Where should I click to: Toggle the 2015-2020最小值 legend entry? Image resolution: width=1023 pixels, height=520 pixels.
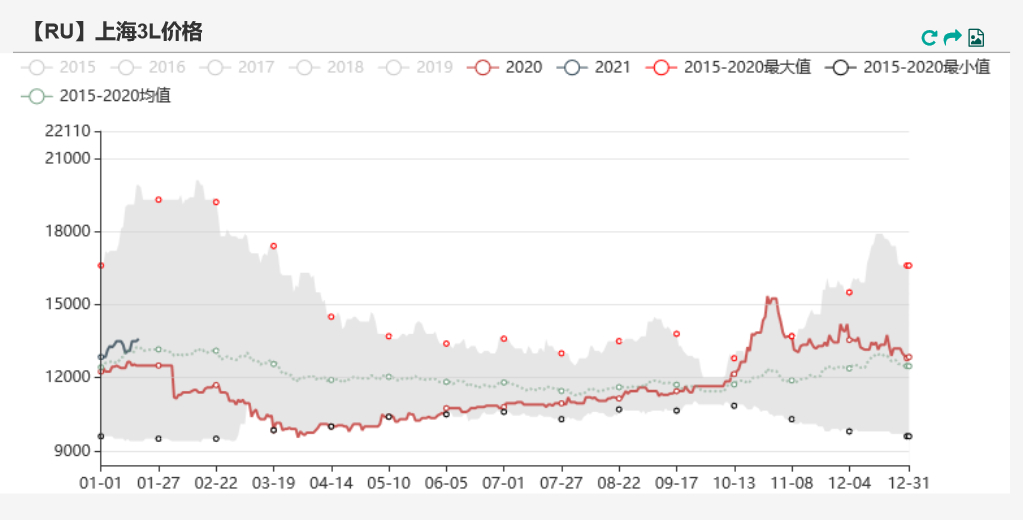(908, 67)
